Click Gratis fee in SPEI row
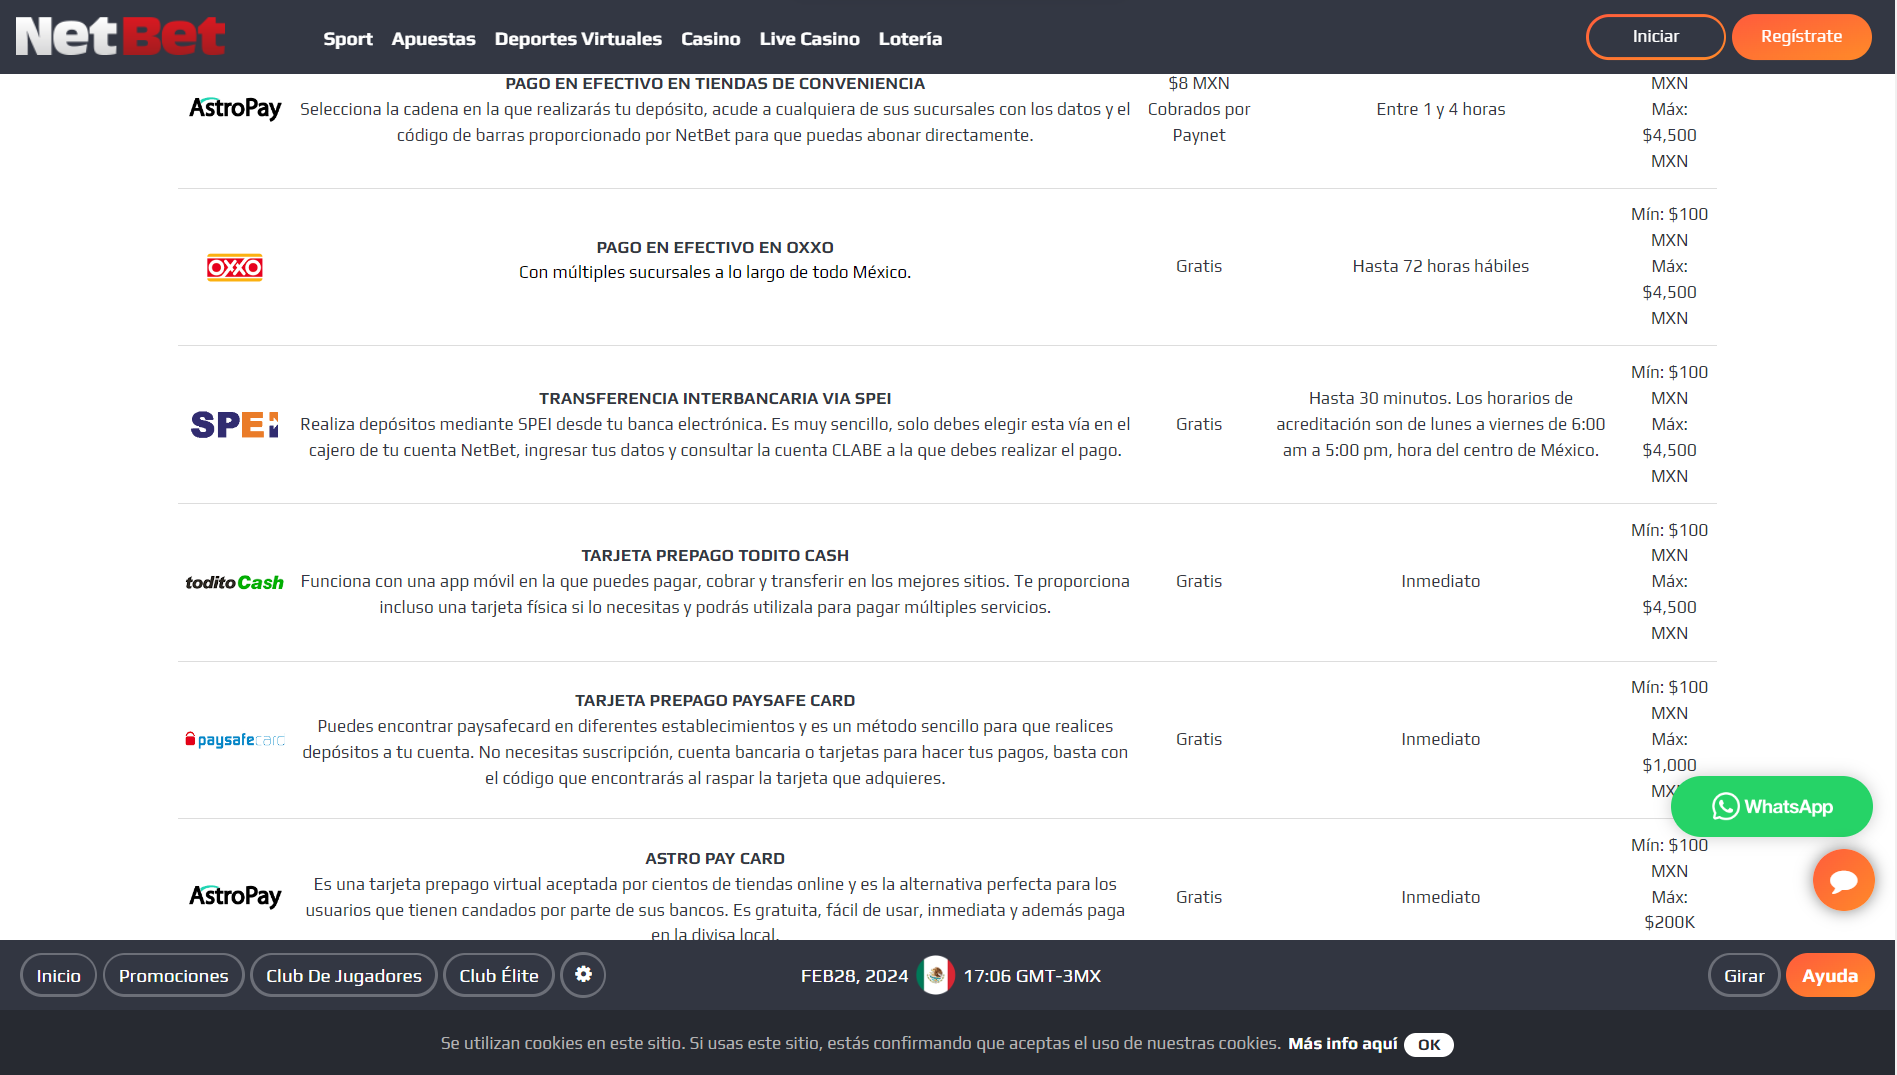 click(x=1199, y=424)
